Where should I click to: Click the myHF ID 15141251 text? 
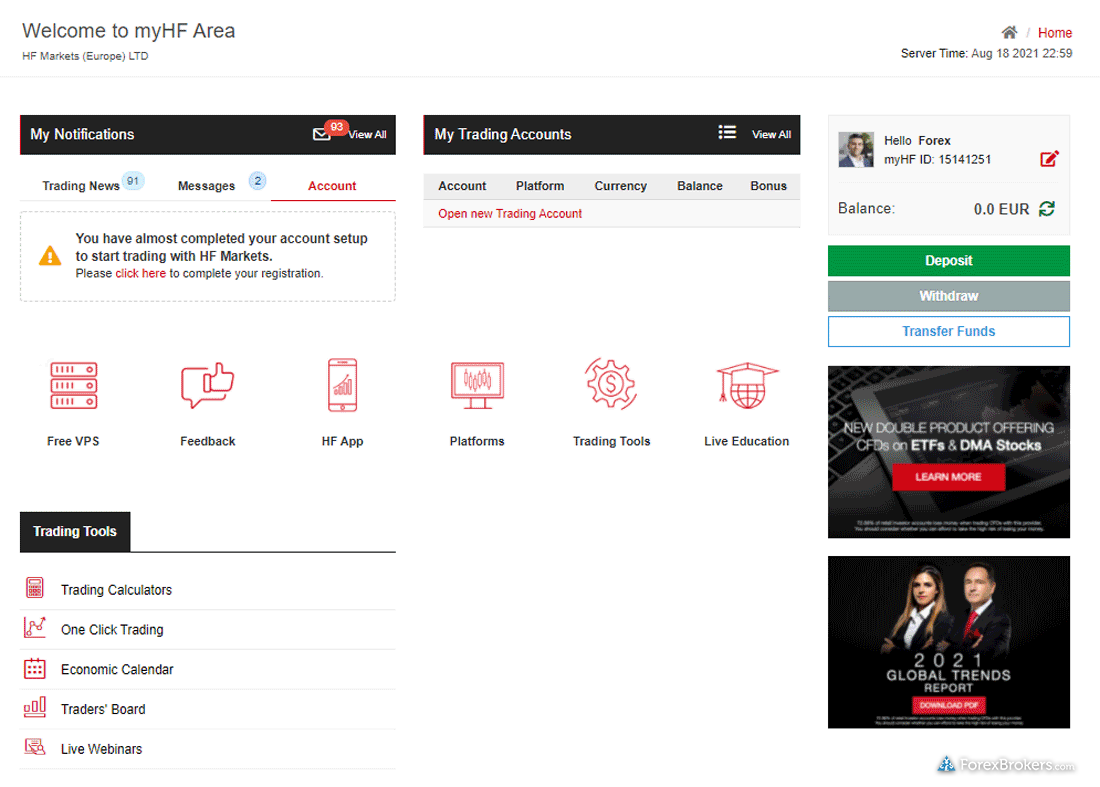coord(937,159)
